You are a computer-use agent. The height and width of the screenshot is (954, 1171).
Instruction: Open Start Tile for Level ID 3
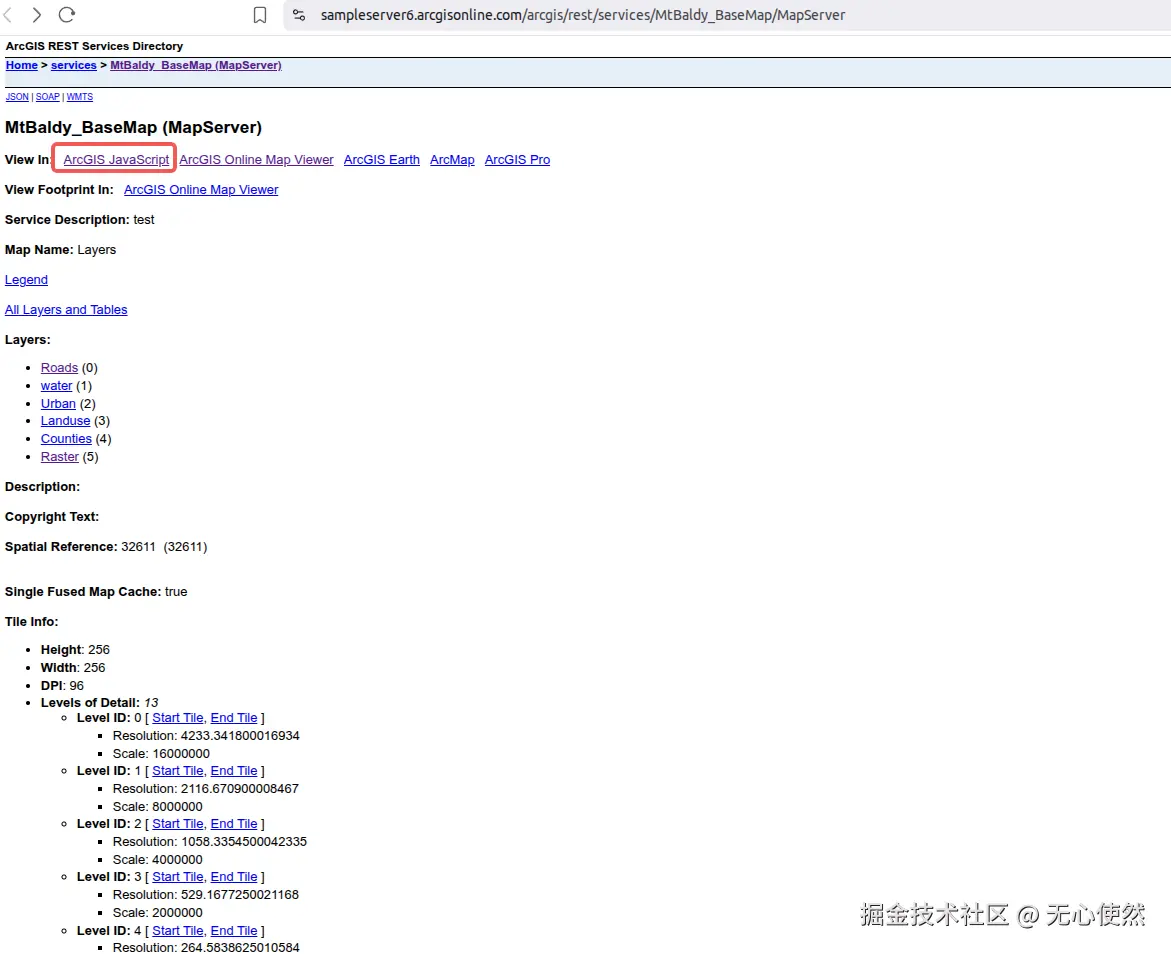click(178, 876)
